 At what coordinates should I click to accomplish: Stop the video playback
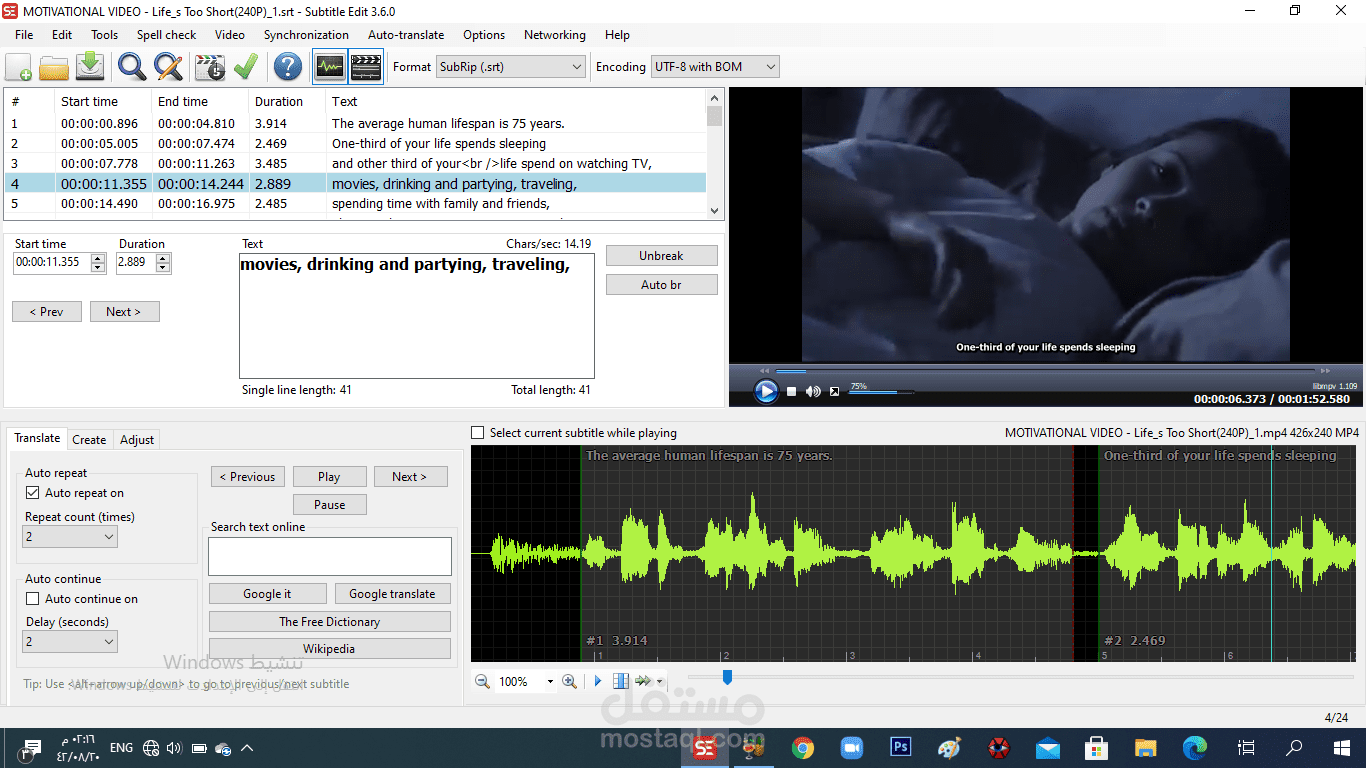coord(791,392)
